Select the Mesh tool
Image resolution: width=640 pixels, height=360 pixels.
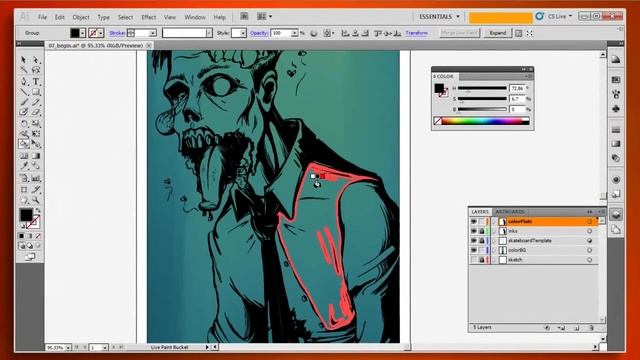pyautogui.click(x=23, y=156)
